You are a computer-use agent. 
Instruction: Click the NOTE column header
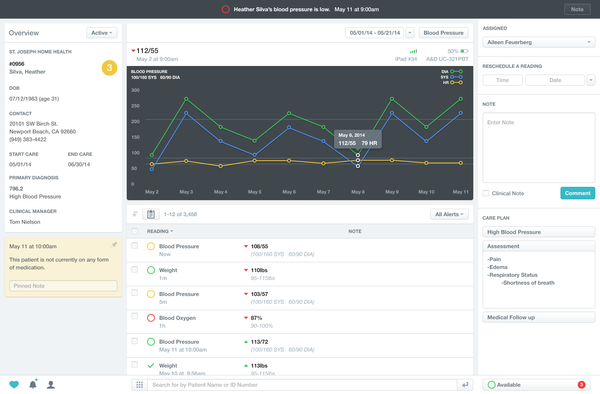(x=355, y=231)
